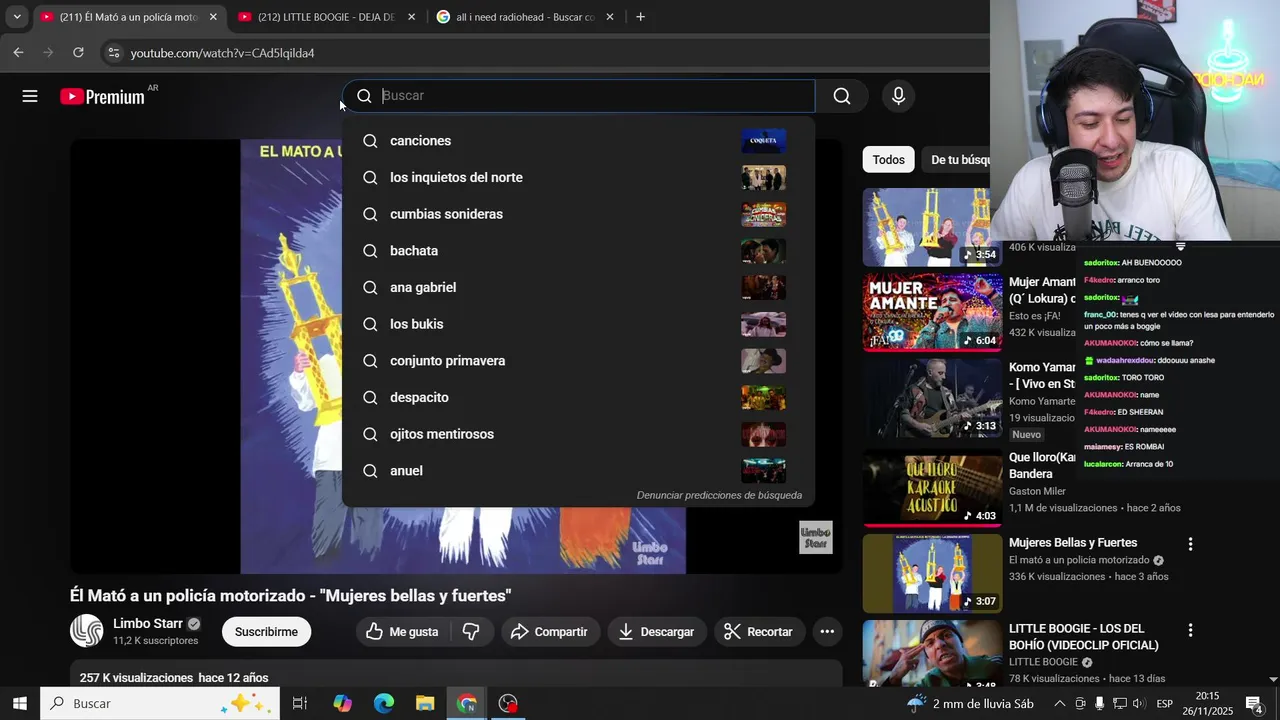Open LITTLE BOOGIE - LOS DEL BOHÍO title
Screen dimensions: 1280x720
pos(1084,637)
